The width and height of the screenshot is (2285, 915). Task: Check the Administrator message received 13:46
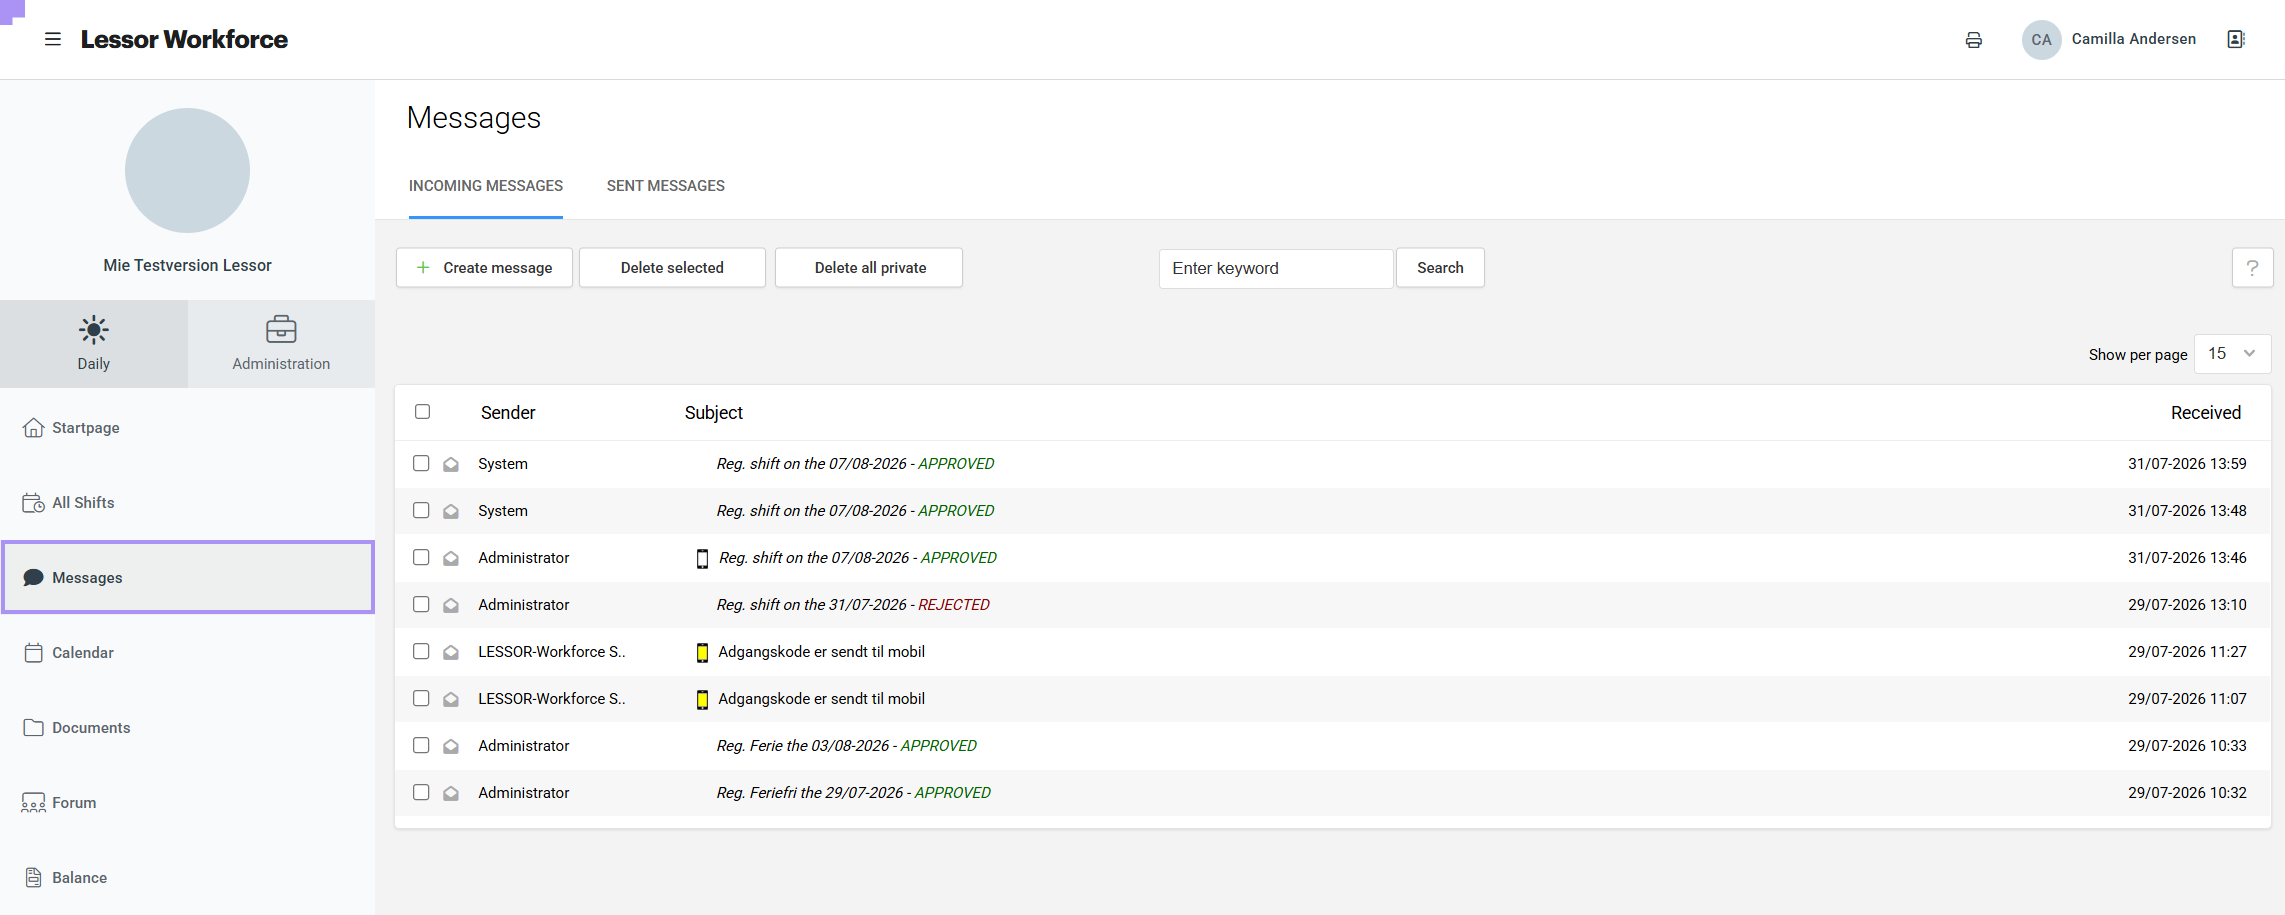421,558
